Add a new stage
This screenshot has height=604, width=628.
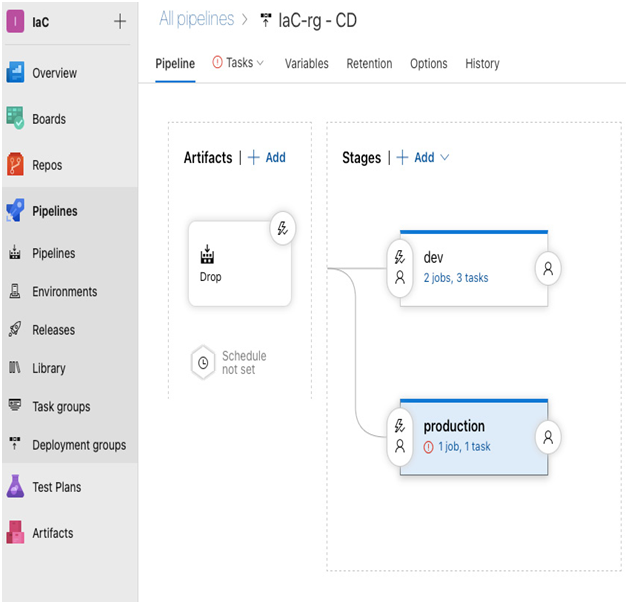(x=415, y=157)
